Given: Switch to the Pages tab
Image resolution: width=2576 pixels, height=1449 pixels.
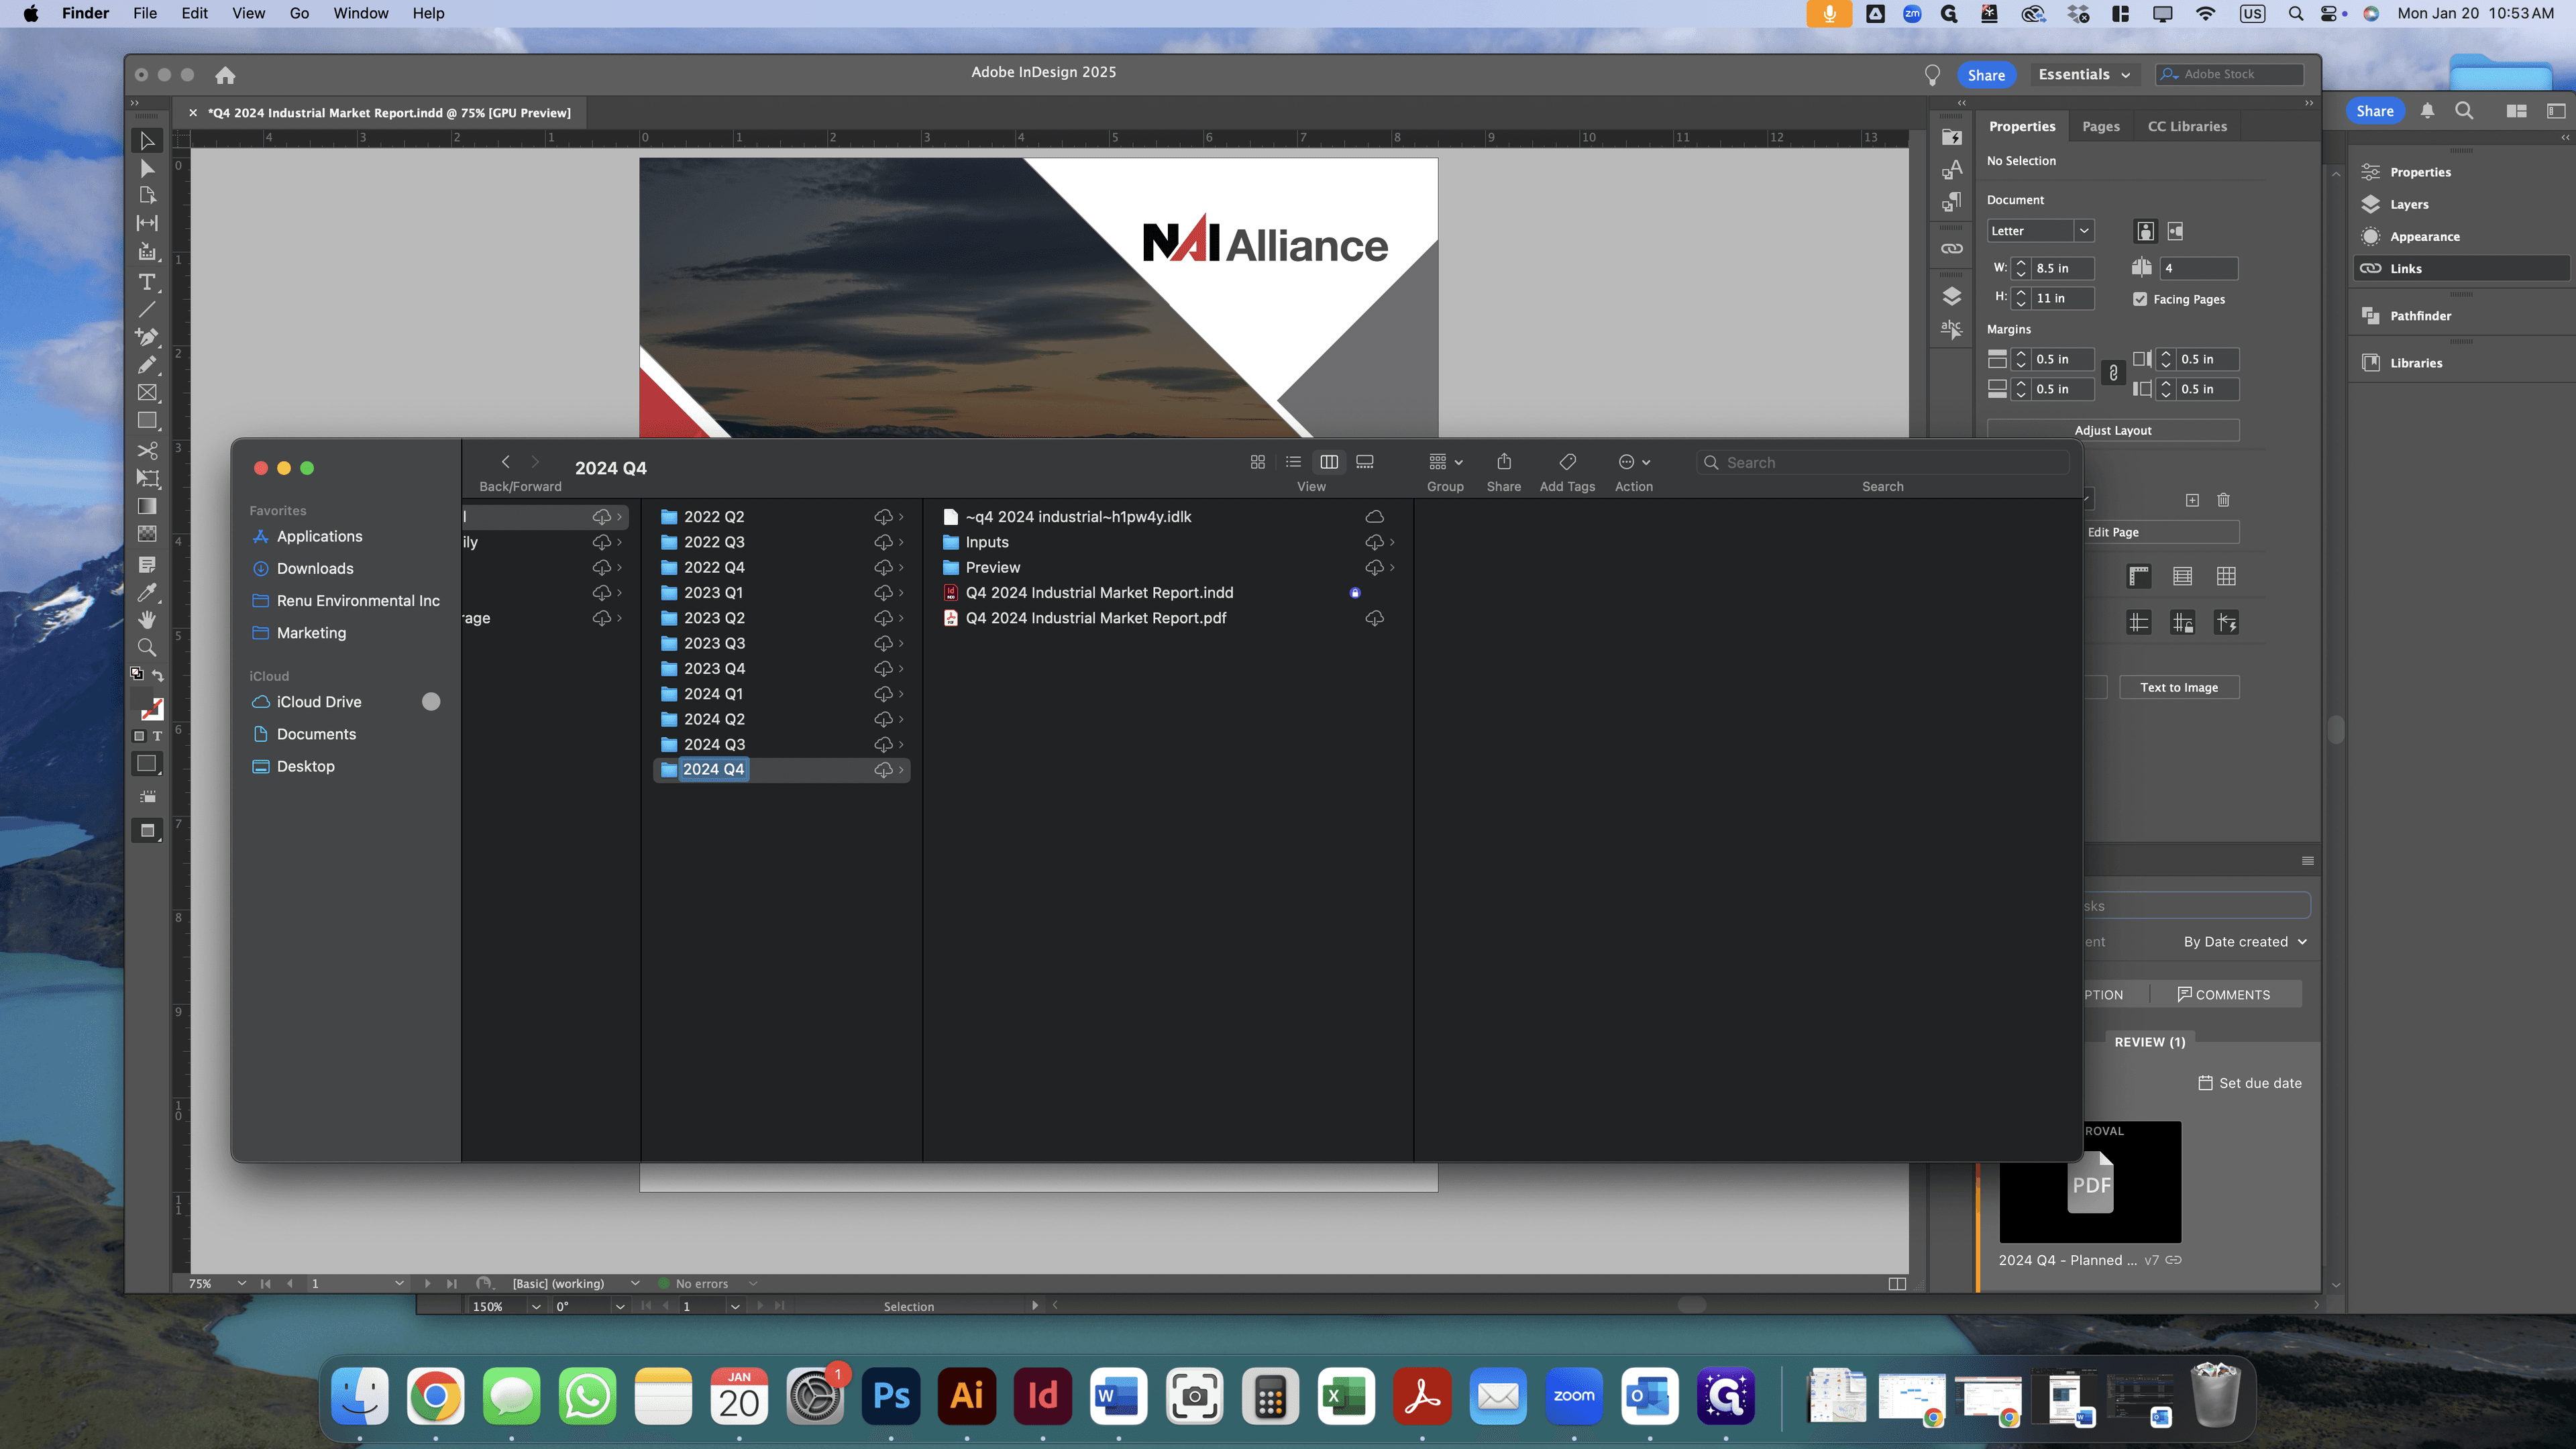Looking at the screenshot, I should [2100, 126].
